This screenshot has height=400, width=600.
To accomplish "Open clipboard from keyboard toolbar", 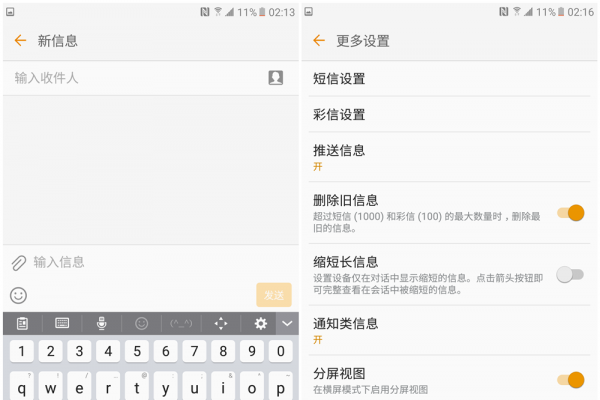I will 22,323.
